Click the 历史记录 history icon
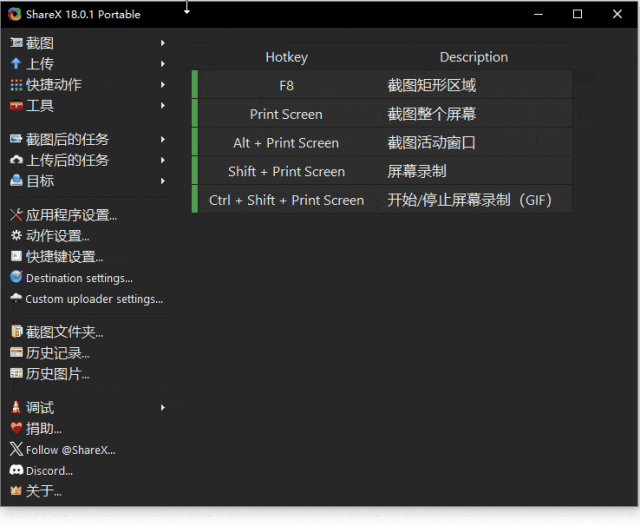This screenshot has width=640, height=526. point(16,353)
